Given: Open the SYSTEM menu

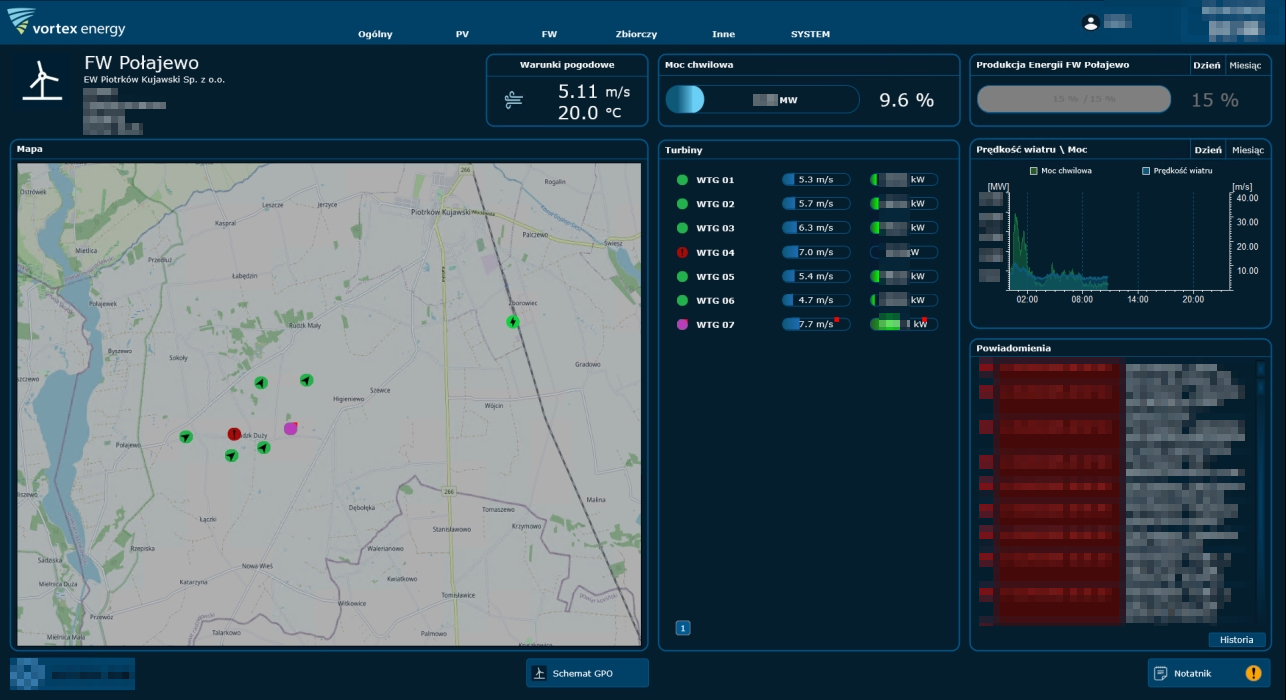Looking at the screenshot, I should click(x=810, y=34).
